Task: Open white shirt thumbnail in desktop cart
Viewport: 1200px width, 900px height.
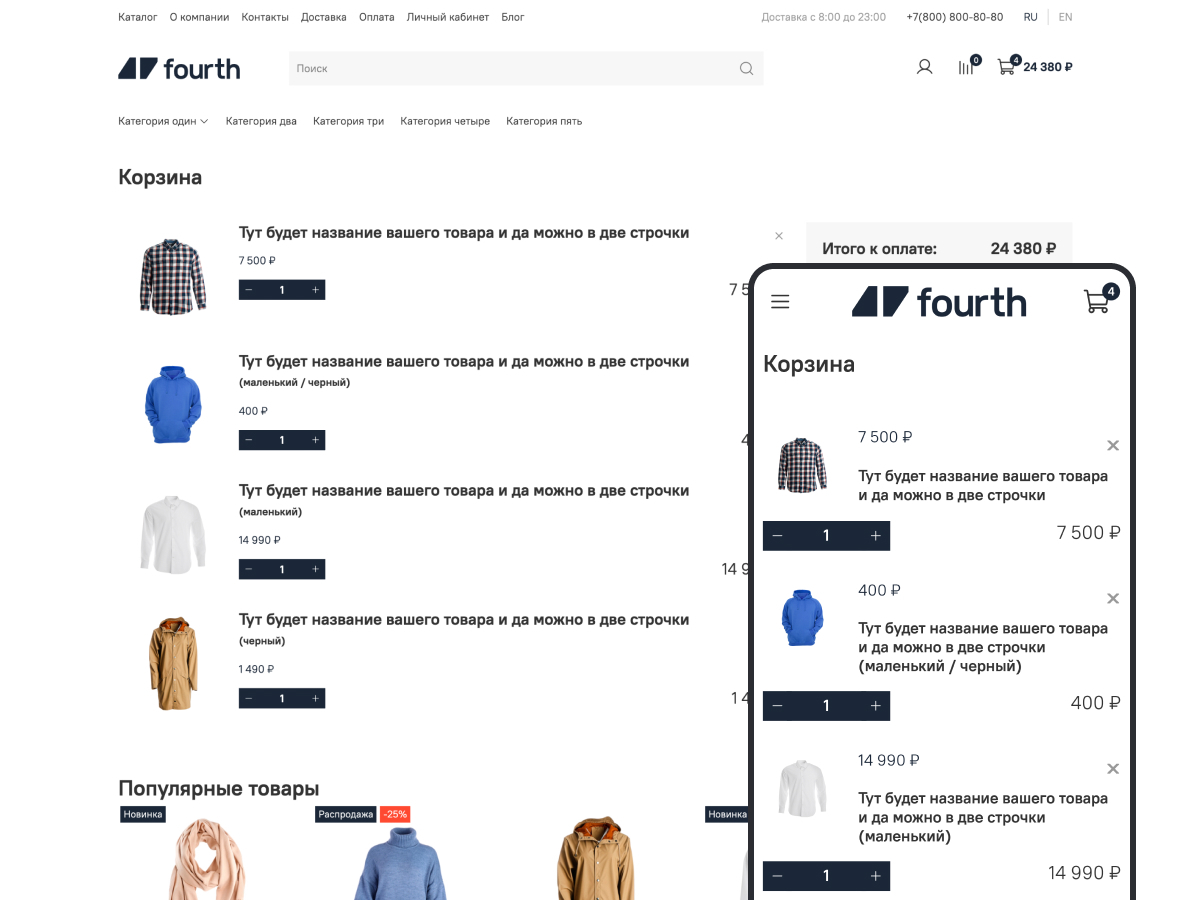Action: 173,534
